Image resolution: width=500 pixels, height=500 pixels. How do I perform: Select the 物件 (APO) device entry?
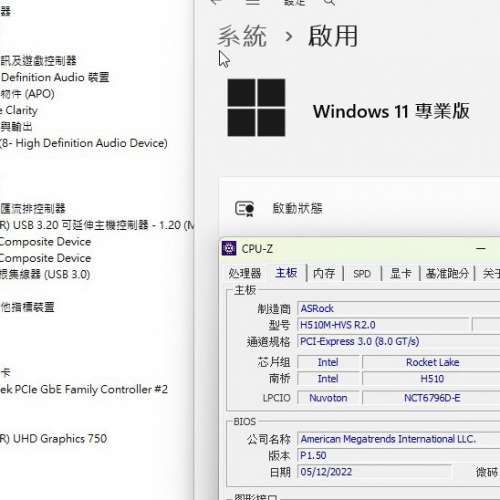point(27,94)
